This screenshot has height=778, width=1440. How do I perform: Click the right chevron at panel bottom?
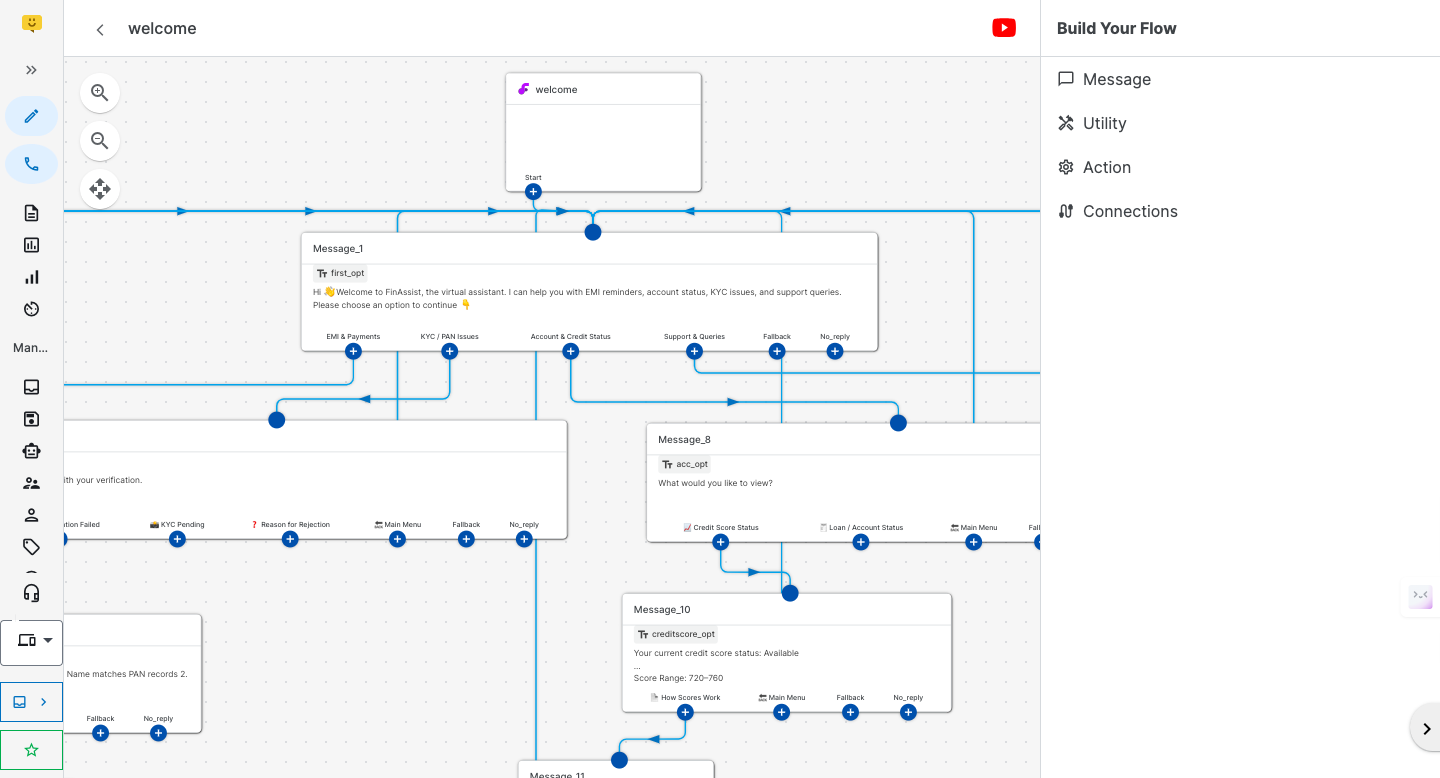pos(1426,728)
